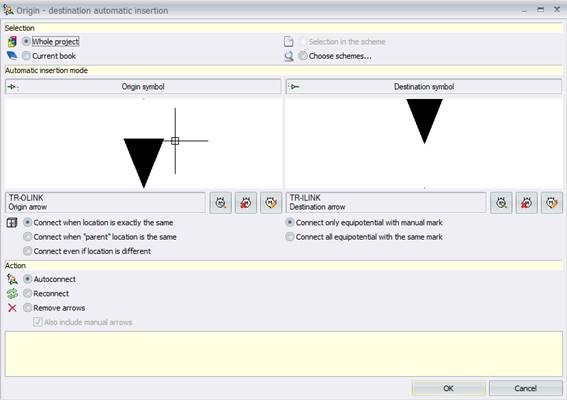The height and width of the screenshot is (400, 567).
Task: Click the origin symbol search icon button
Action: pos(221,203)
